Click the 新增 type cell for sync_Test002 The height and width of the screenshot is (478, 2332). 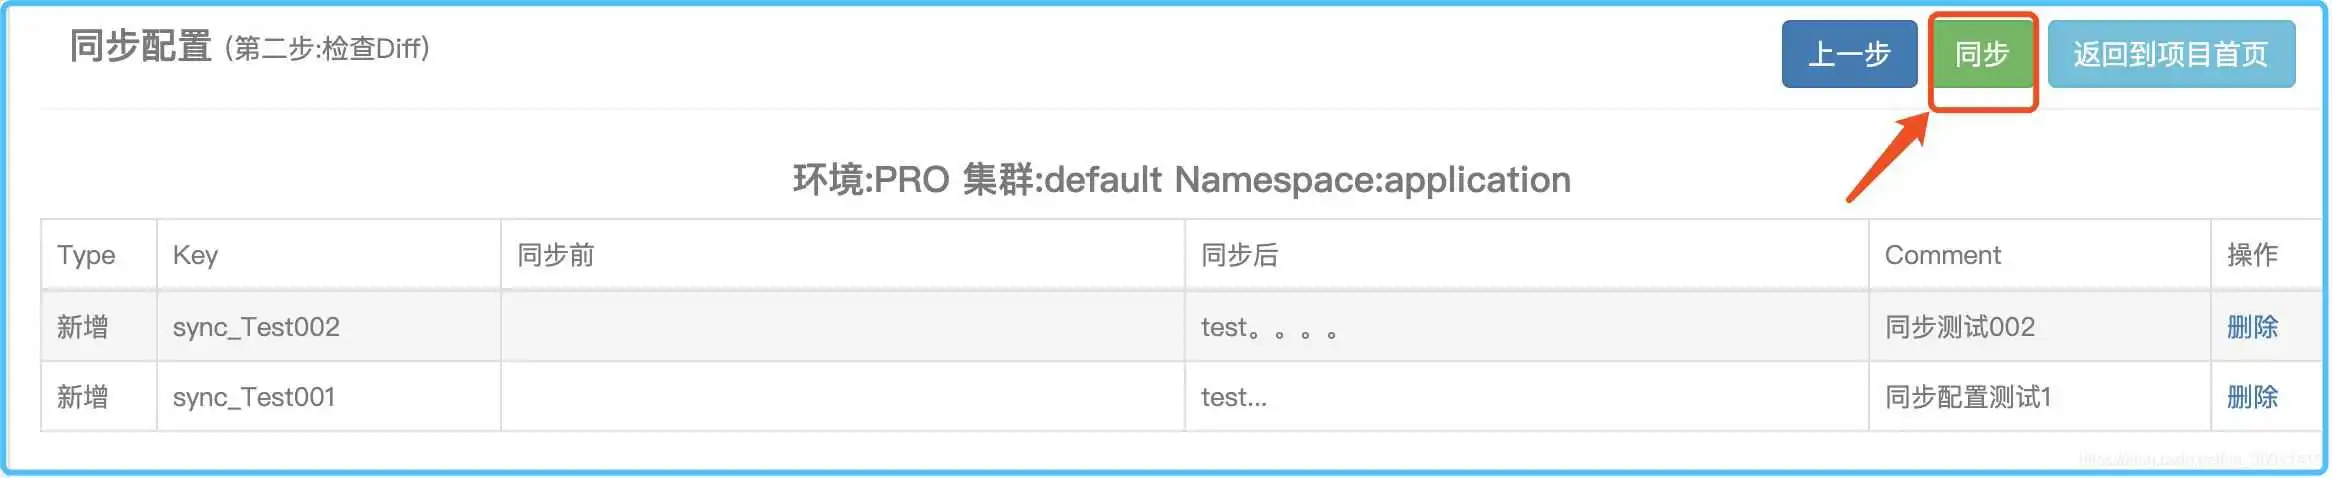coord(83,327)
